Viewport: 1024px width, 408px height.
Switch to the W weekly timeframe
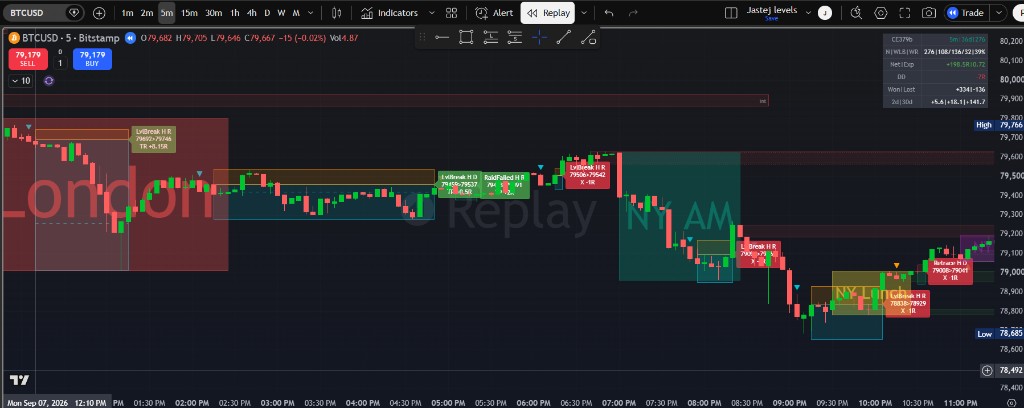pos(281,12)
